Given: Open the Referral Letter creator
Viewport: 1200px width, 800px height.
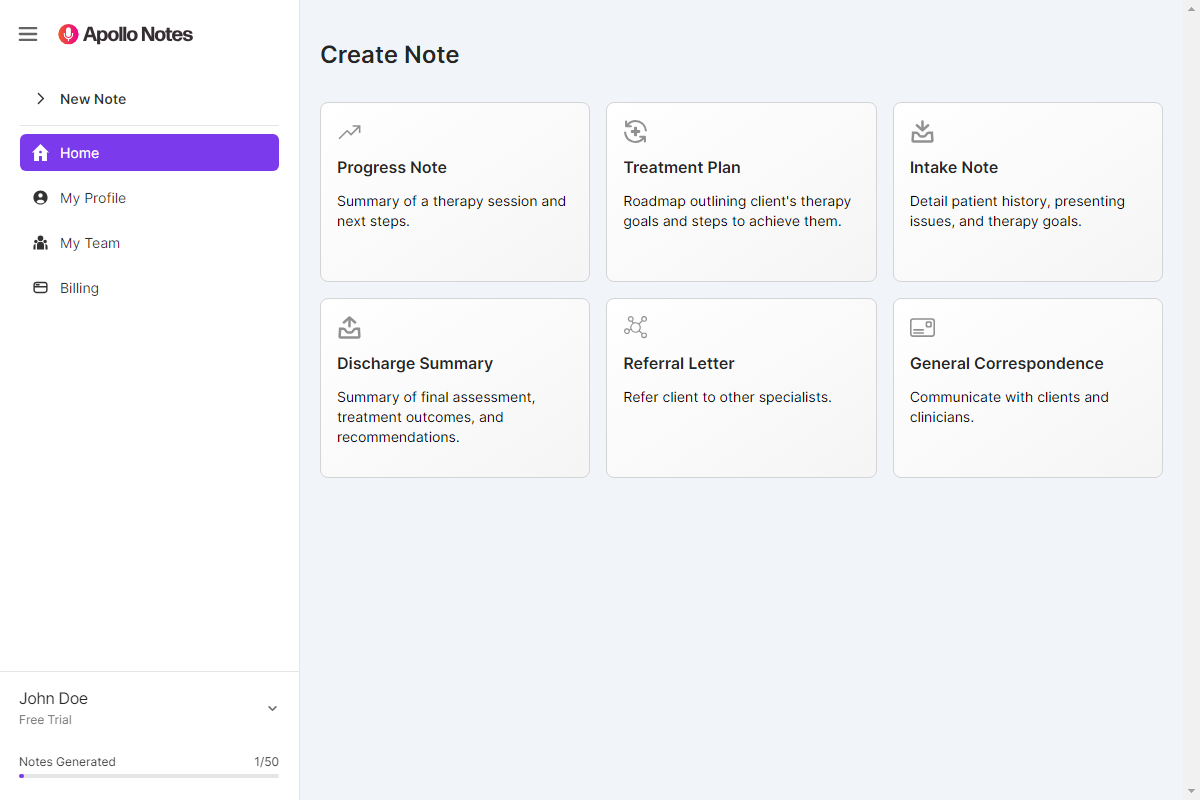Looking at the screenshot, I should 741,388.
